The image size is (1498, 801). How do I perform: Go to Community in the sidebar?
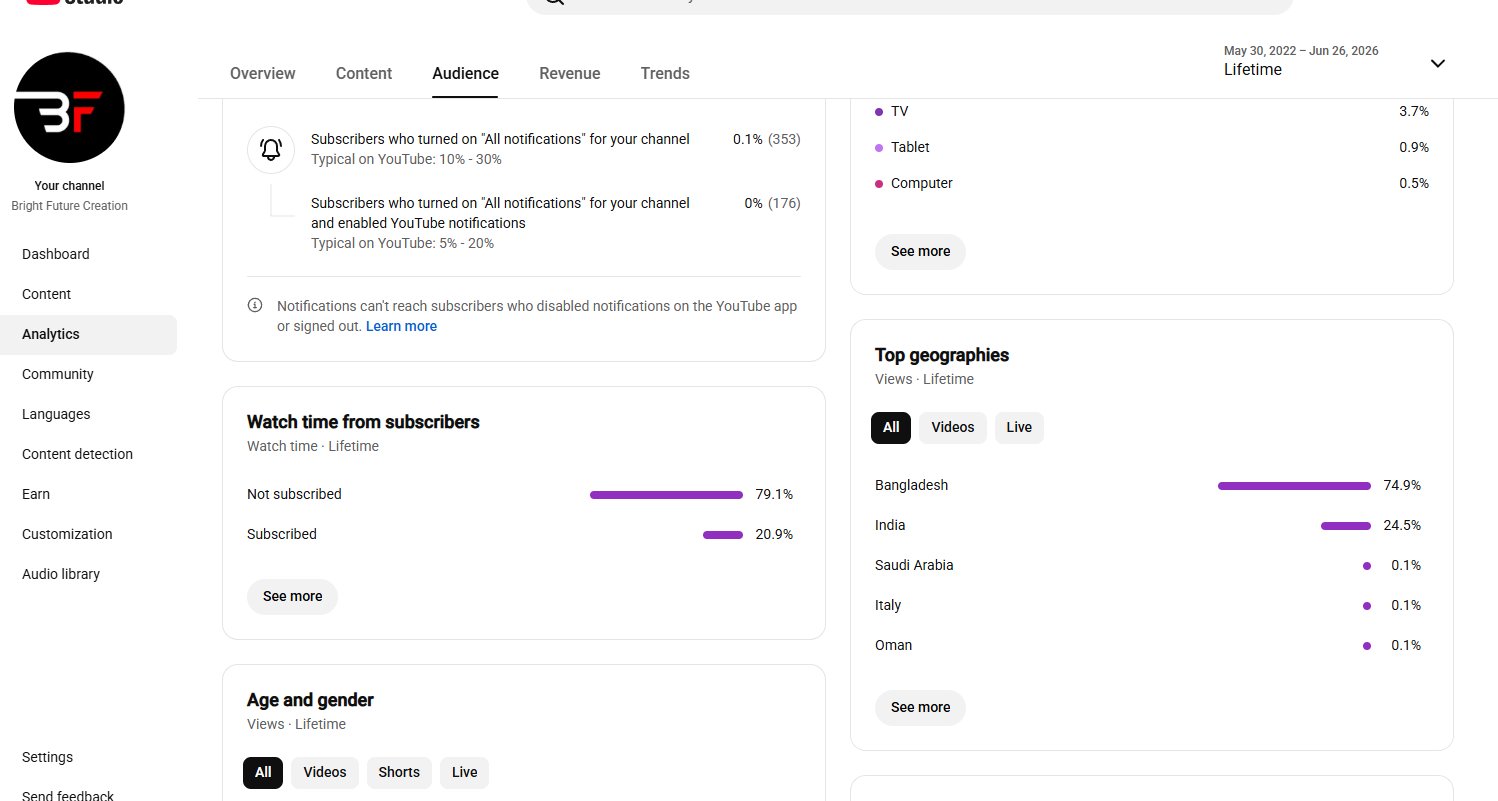point(88,374)
